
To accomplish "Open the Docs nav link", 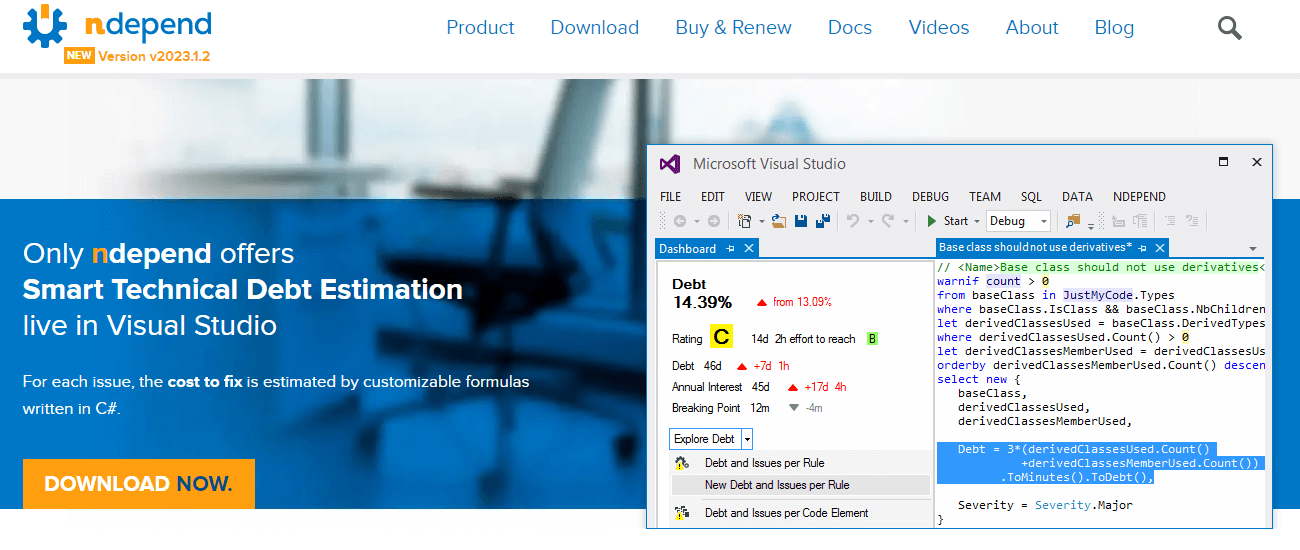I will click(x=850, y=28).
